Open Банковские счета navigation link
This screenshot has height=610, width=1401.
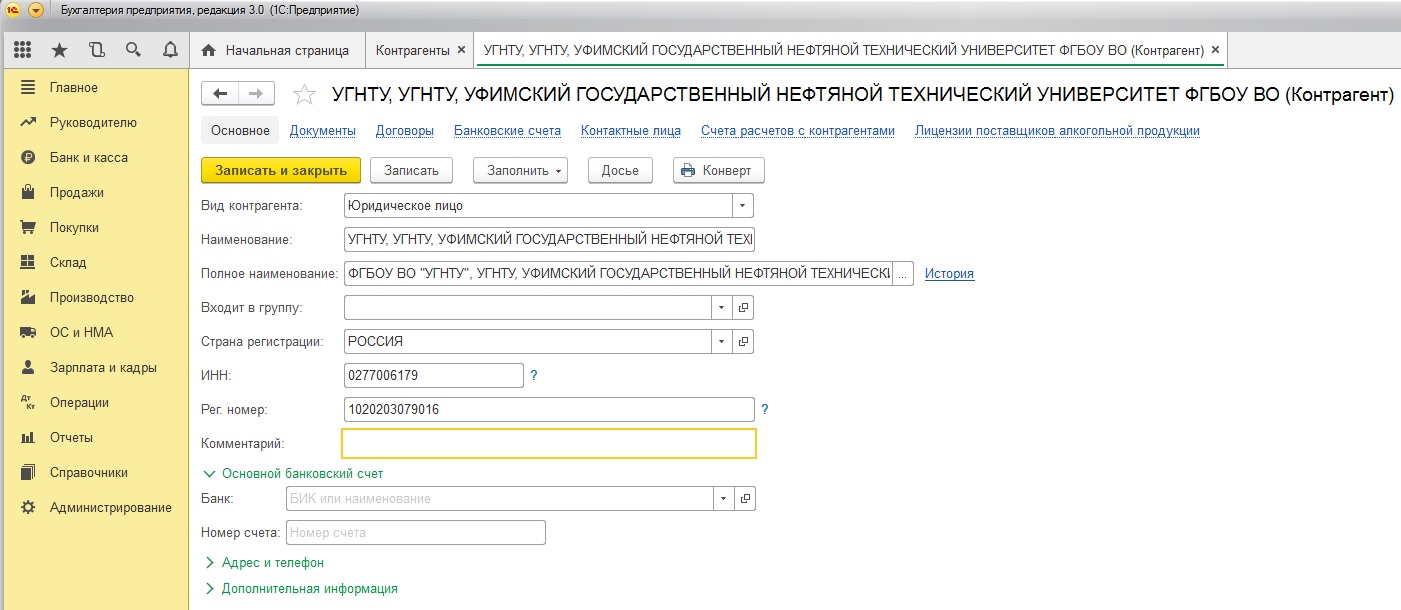click(x=507, y=131)
